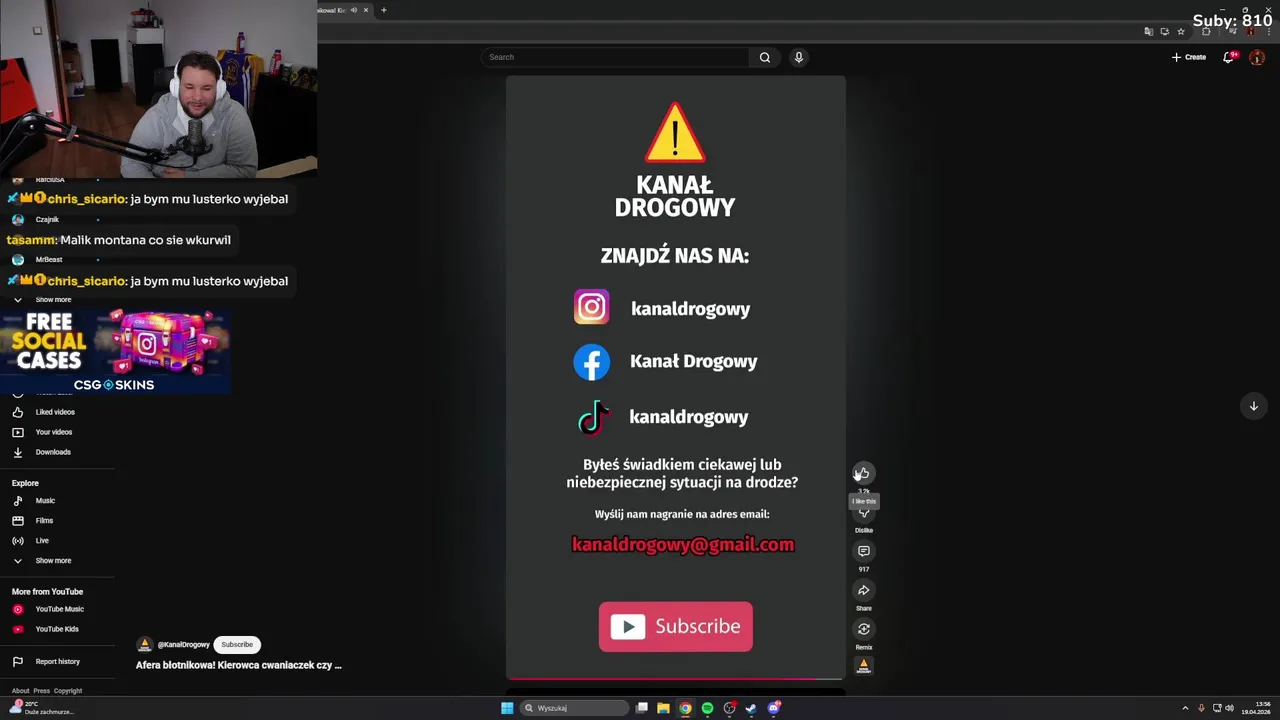Go to next Short with down arrow

click(x=1253, y=406)
